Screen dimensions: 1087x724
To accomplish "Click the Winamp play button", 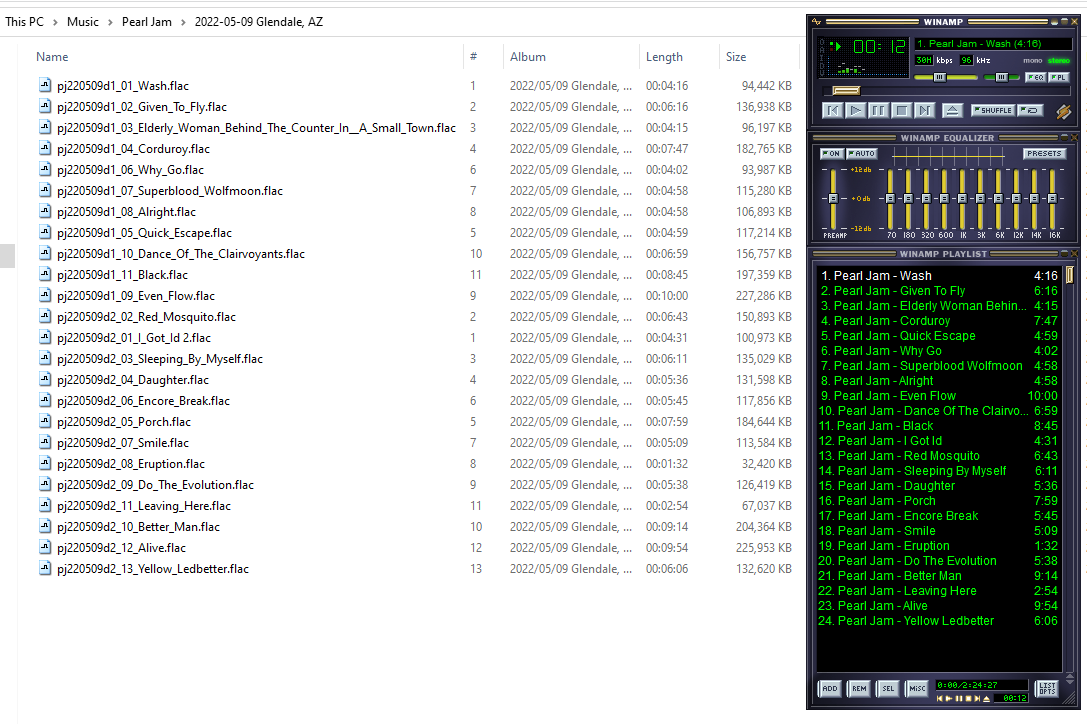I will pos(855,110).
